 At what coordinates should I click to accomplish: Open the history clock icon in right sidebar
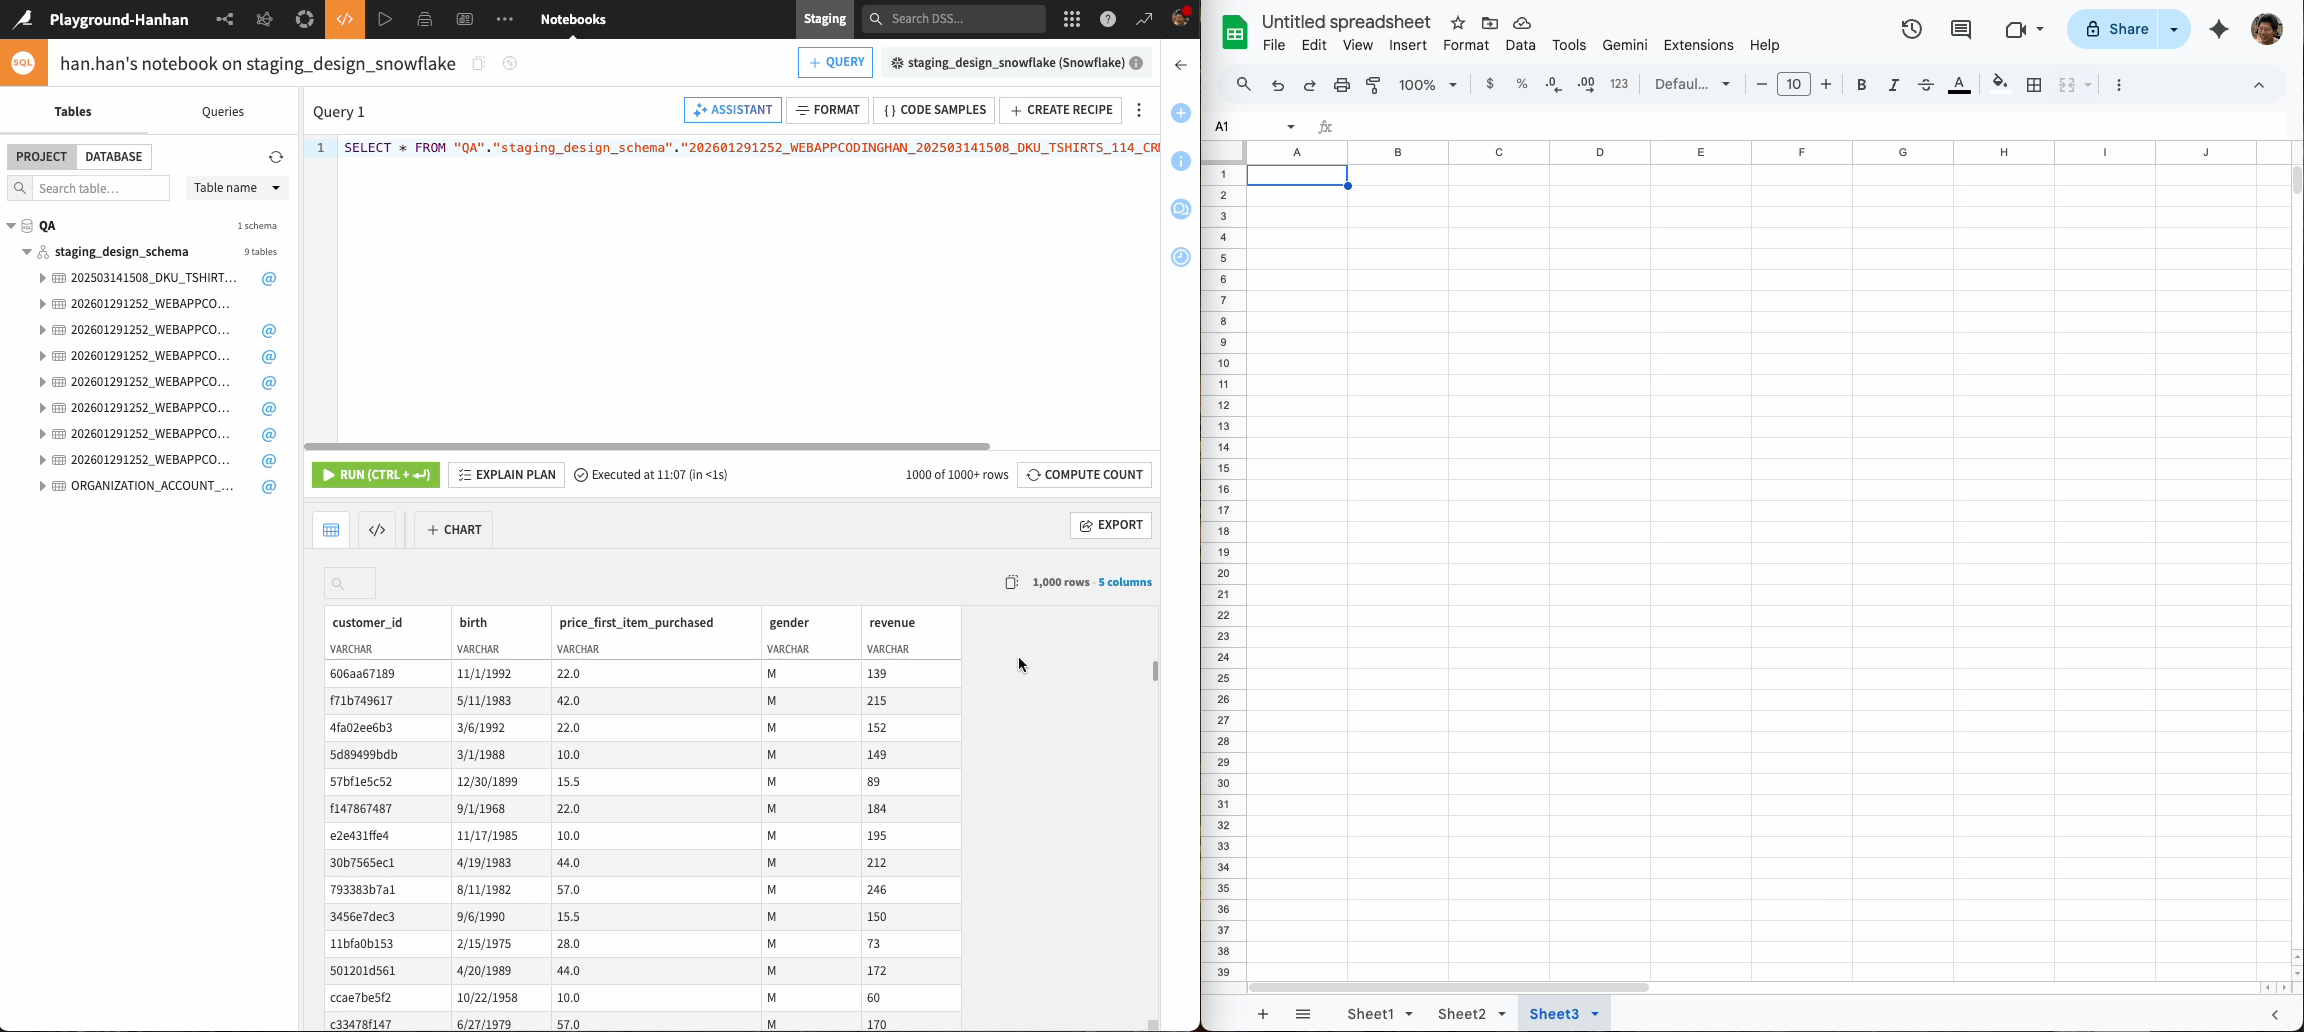(1181, 257)
